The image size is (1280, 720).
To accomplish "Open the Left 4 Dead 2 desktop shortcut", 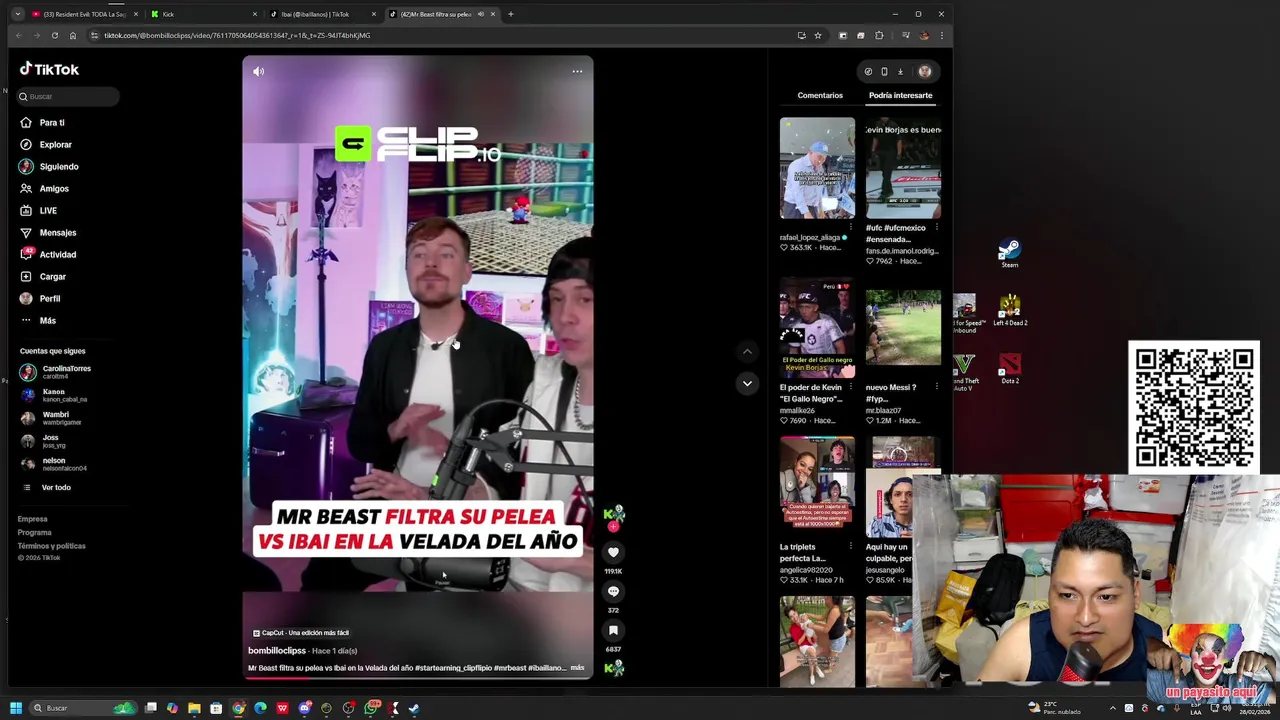I will click(1010, 310).
